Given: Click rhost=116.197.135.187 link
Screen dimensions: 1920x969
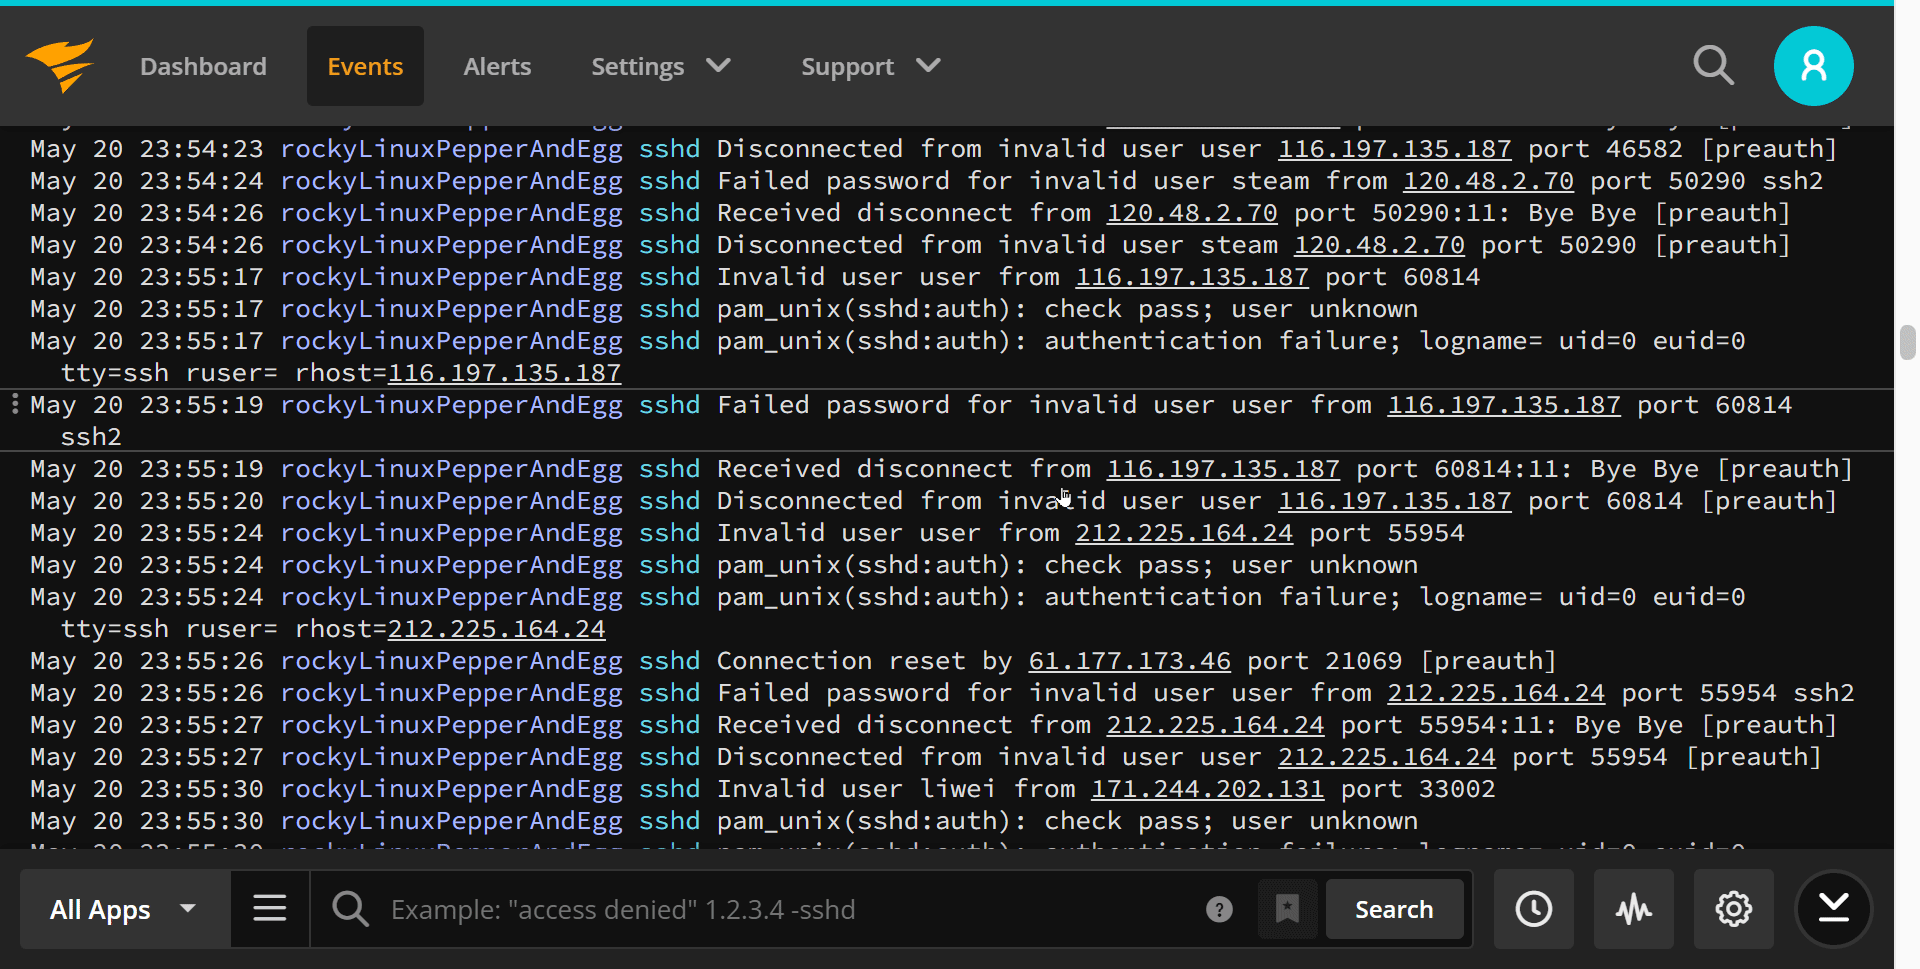Looking at the screenshot, I should coord(504,373).
